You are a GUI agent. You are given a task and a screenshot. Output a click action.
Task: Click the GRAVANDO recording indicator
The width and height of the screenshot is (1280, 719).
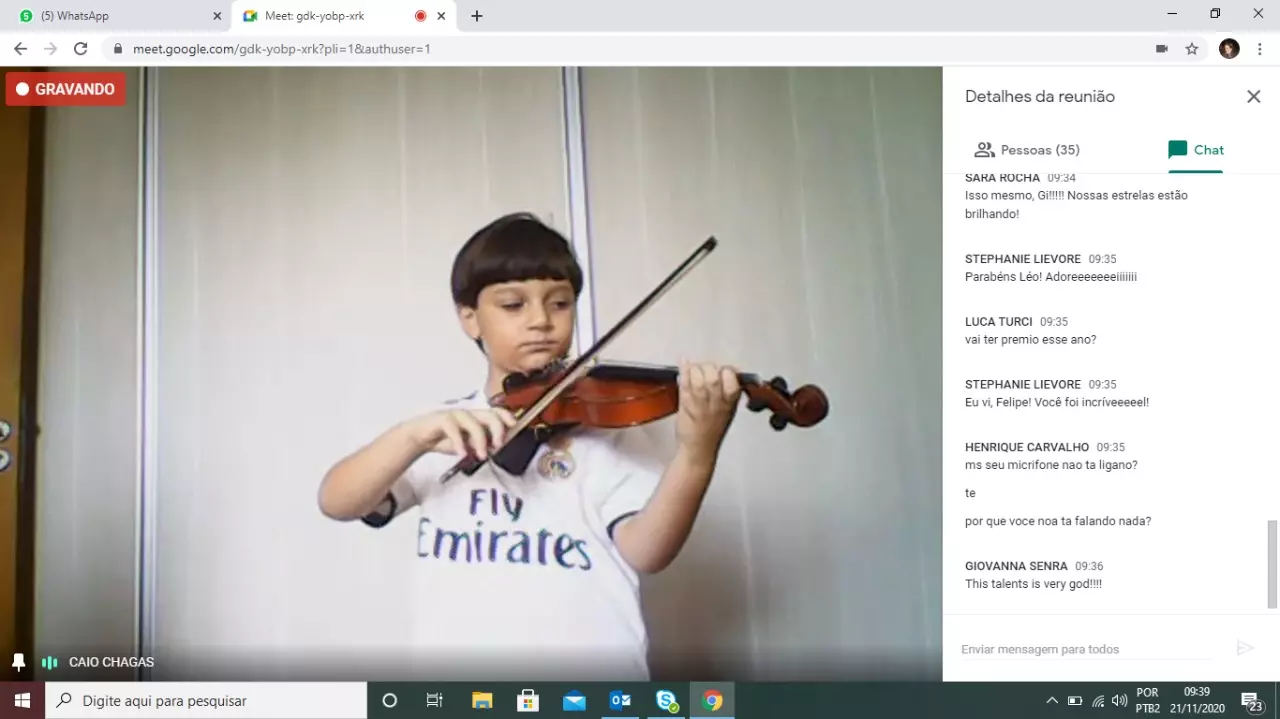tap(65, 89)
